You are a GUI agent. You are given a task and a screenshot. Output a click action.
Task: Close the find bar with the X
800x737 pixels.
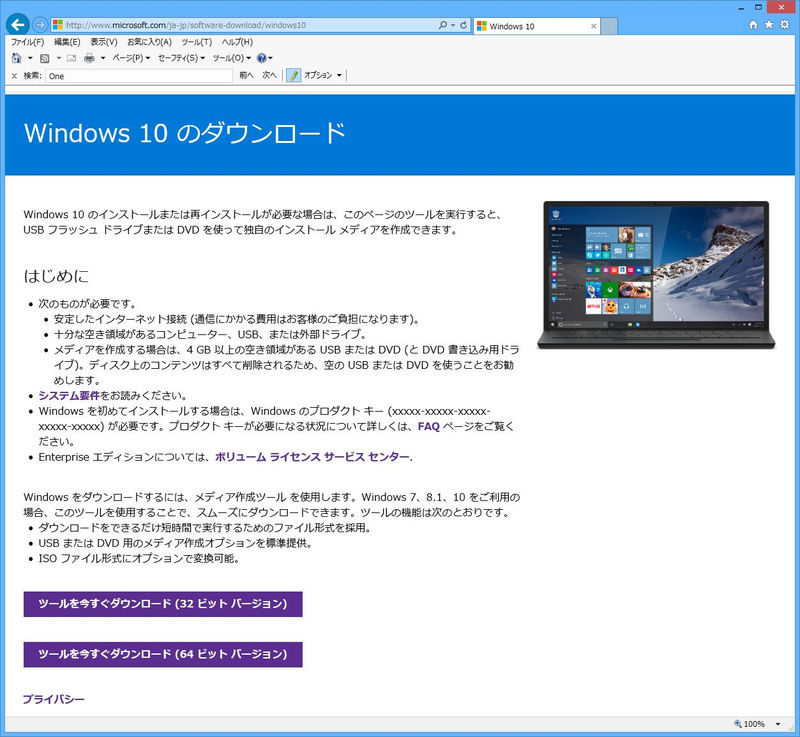(x=14, y=76)
